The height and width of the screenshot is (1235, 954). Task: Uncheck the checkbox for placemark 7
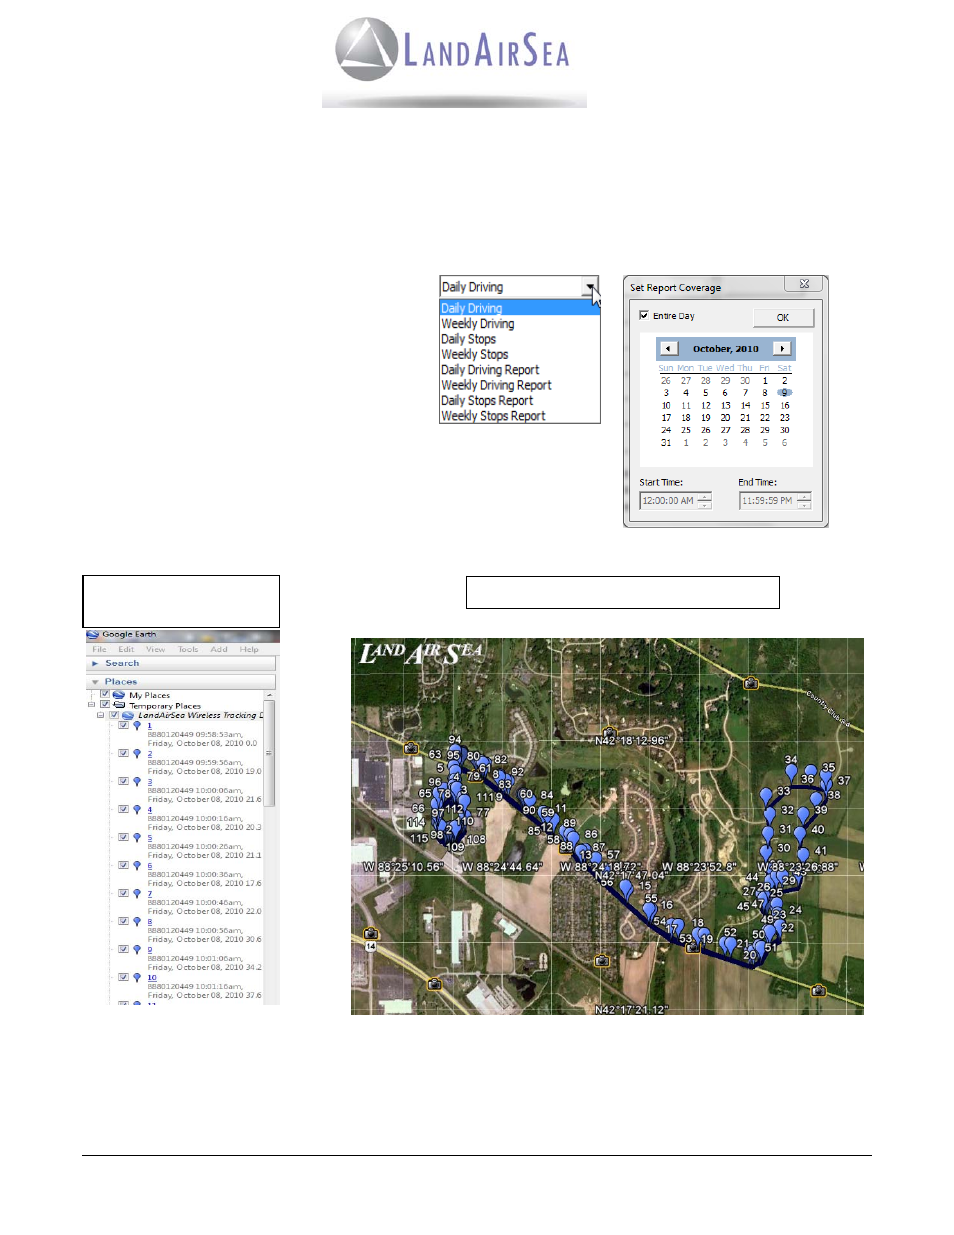(x=123, y=893)
